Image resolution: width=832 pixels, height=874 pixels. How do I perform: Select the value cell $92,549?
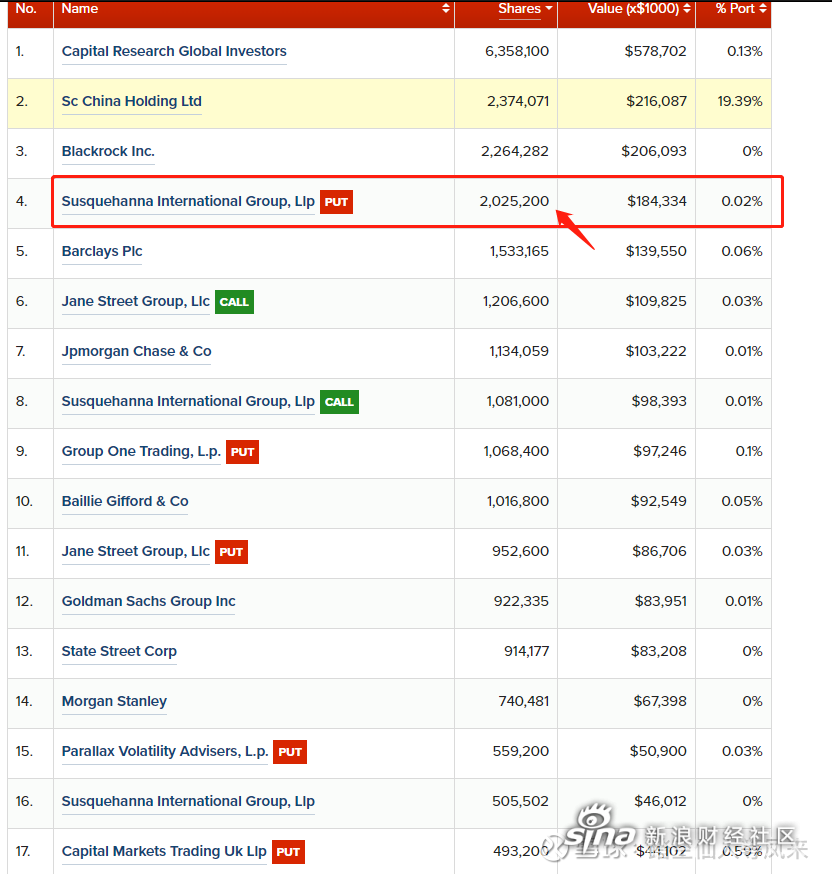point(659,501)
